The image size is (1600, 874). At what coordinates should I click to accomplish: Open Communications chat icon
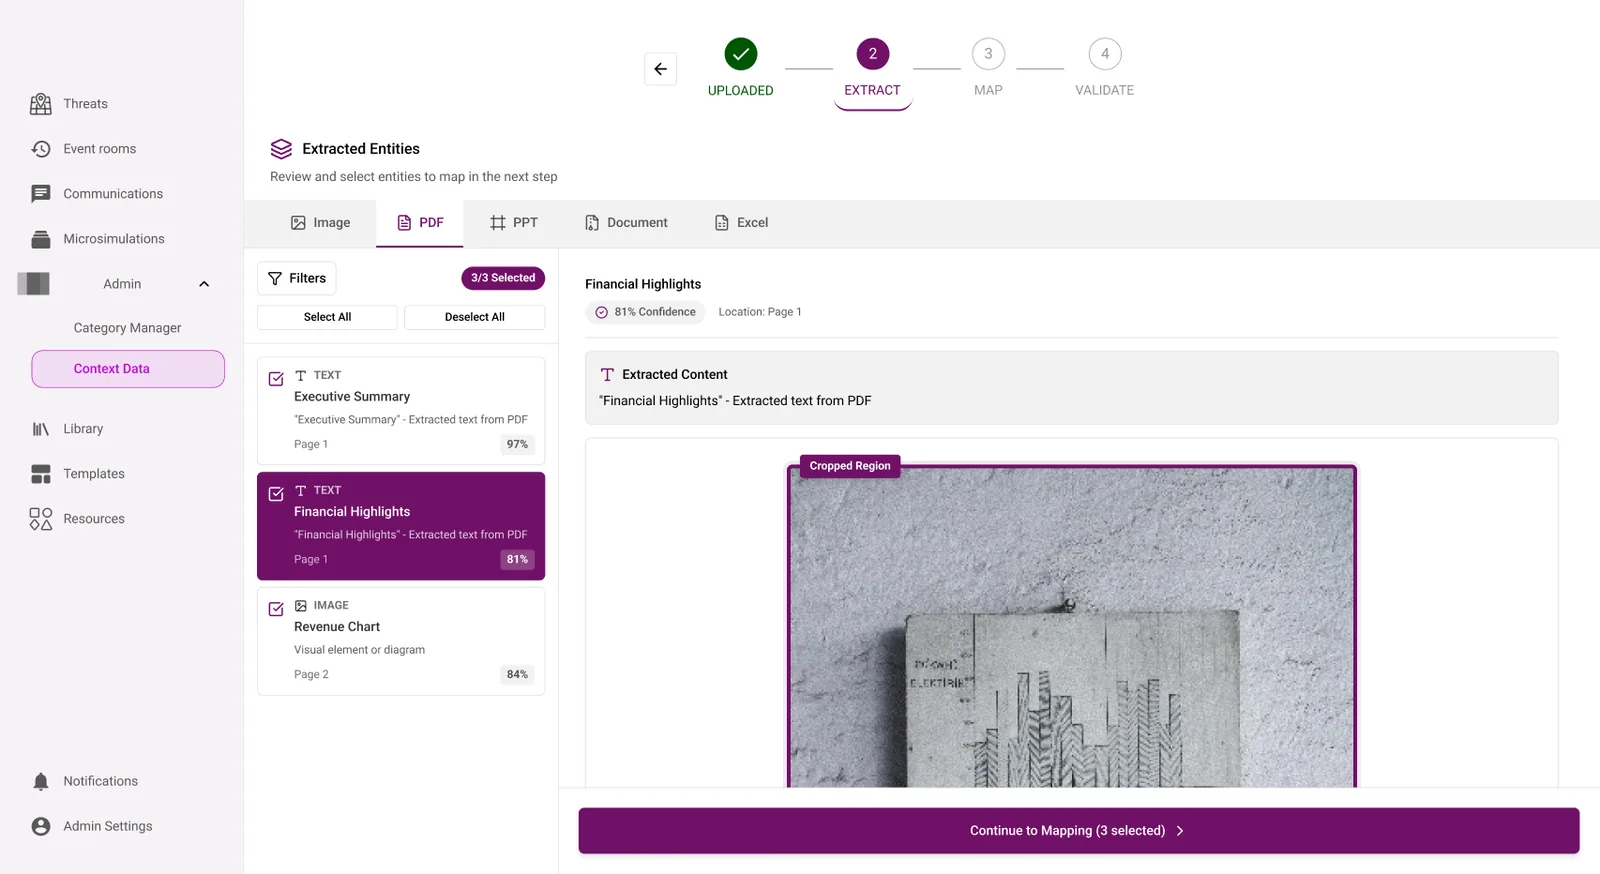coord(41,194)
